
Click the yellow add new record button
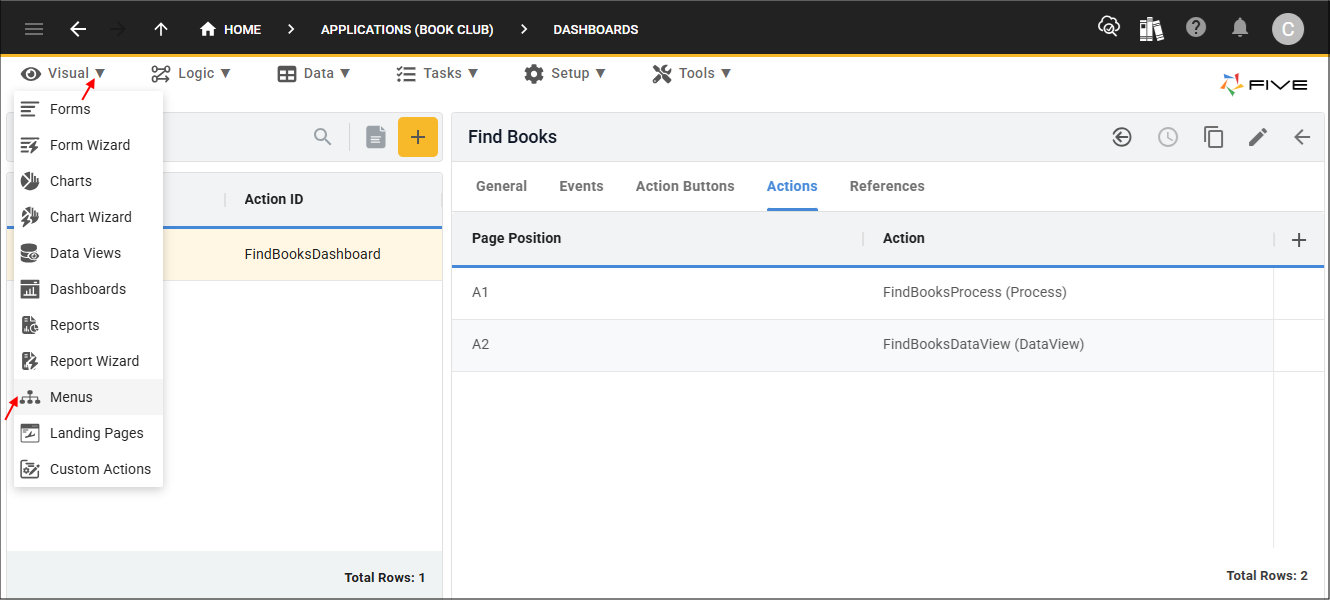tap(418, 137)
